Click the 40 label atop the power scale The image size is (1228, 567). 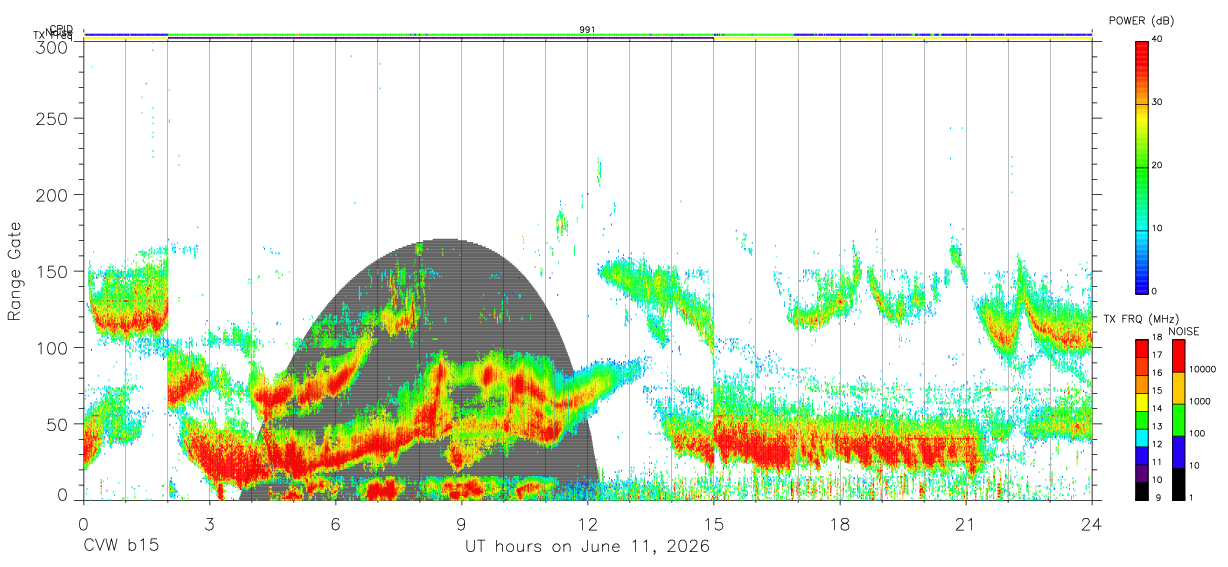point(1158,39)
